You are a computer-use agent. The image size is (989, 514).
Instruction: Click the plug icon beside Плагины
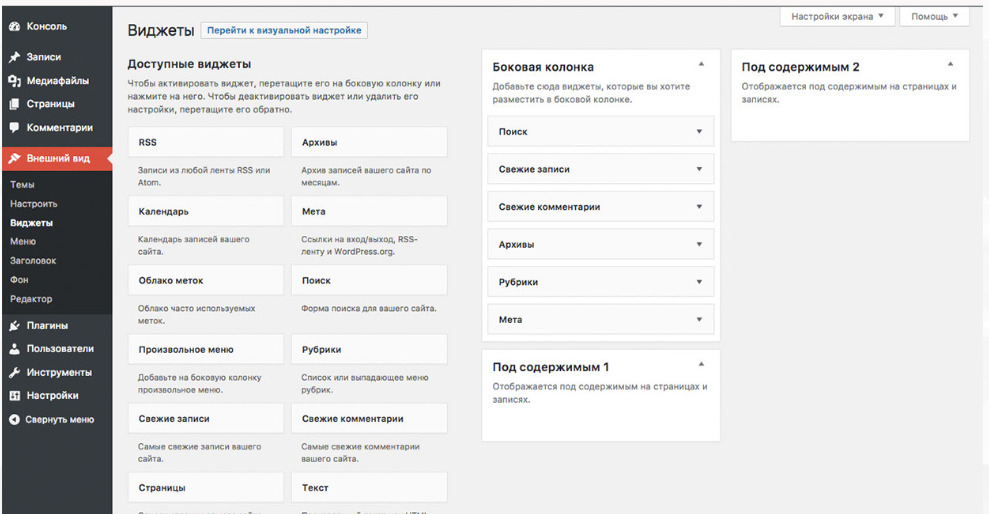15,325
